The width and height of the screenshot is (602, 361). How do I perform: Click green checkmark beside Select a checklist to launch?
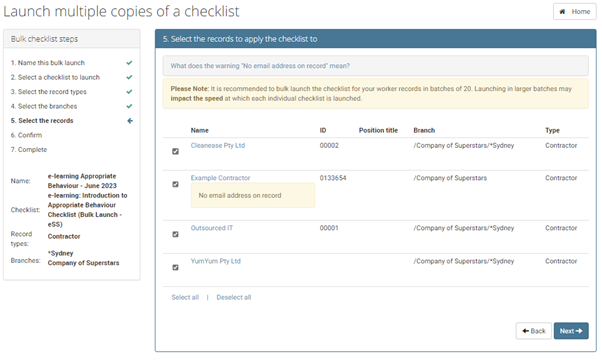coord(129,77)
